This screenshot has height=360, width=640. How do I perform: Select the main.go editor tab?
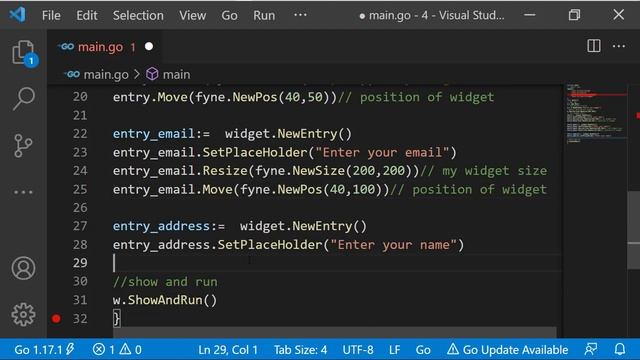105,47
